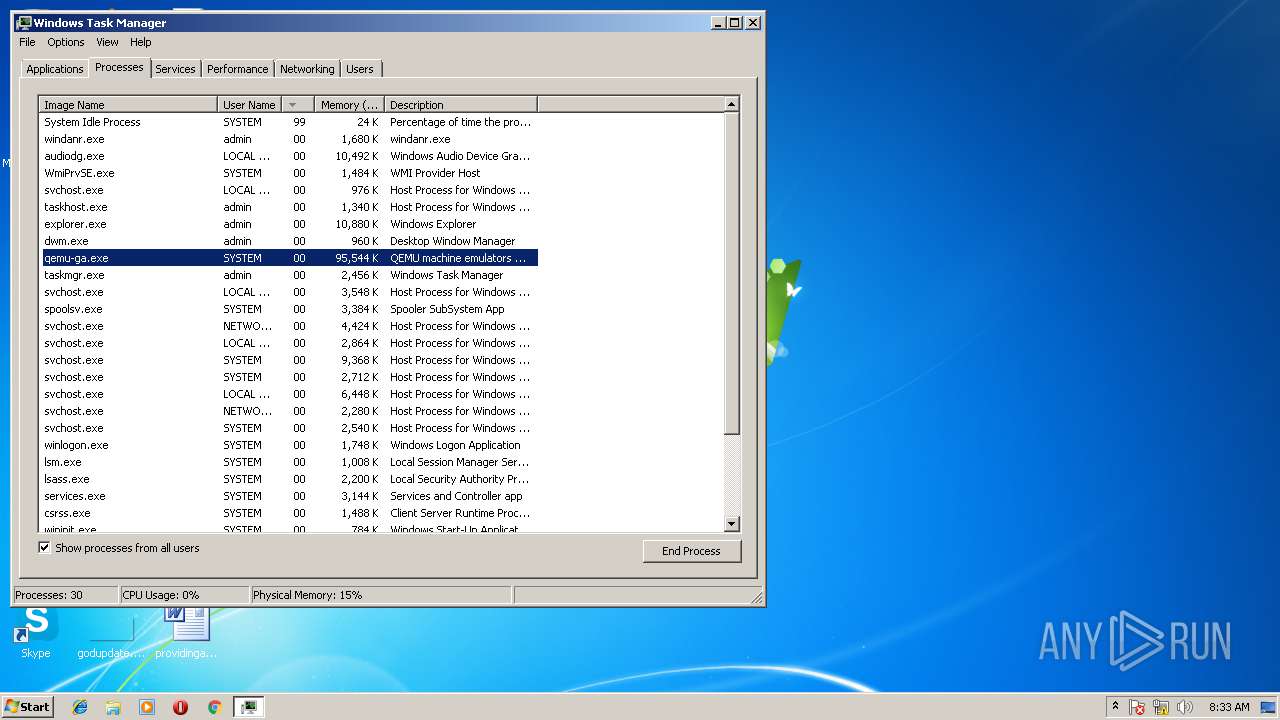Sort by User Name column header
Image resolution: width=1280 pixels, height=720 pixels.
[249, 104]
